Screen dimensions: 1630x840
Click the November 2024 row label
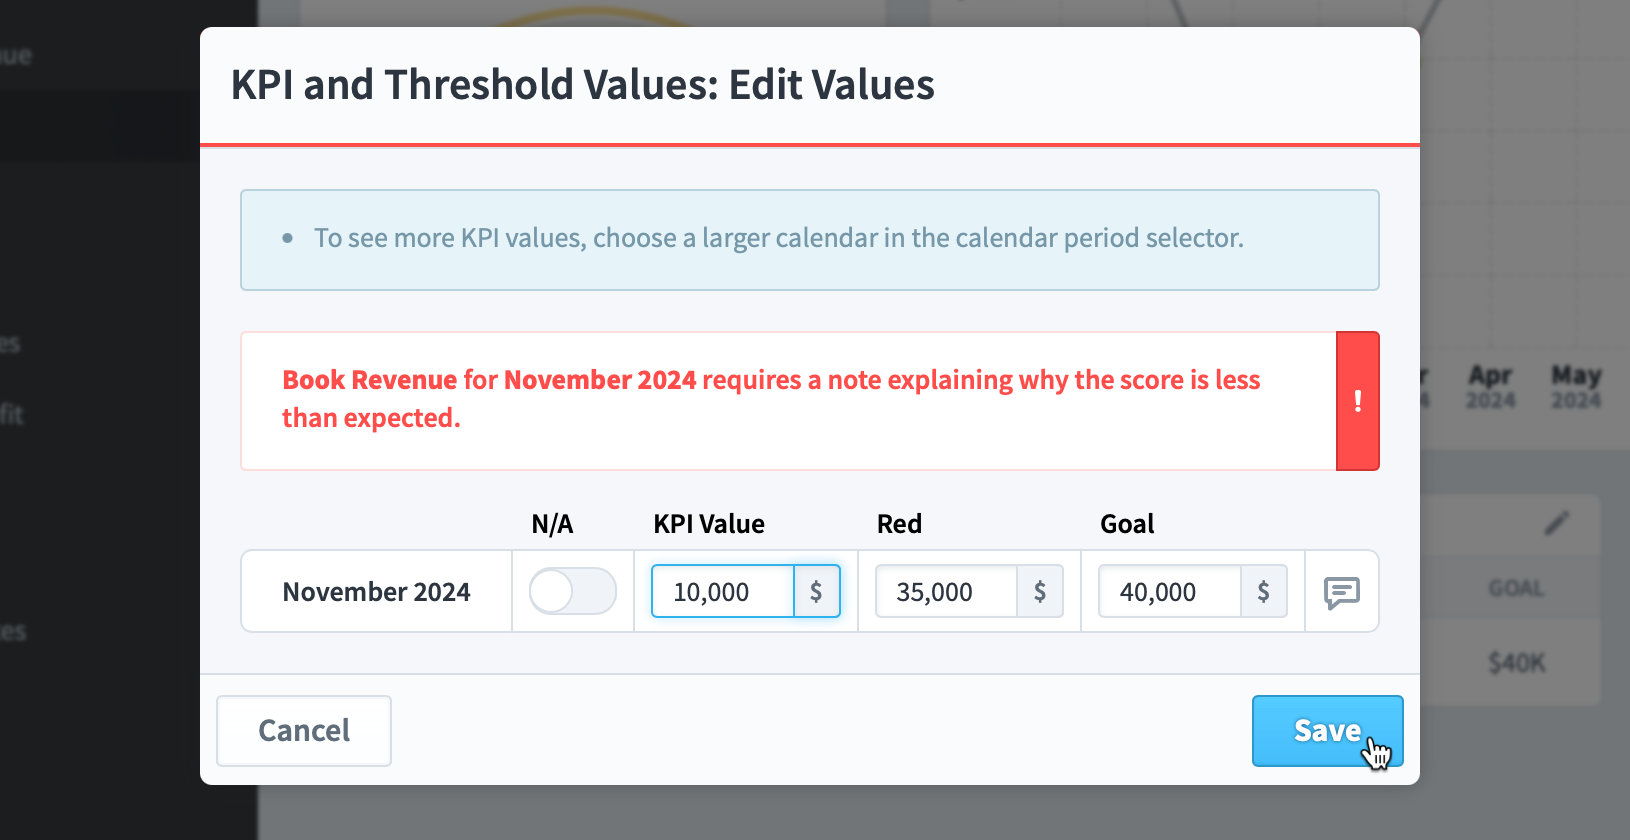376,592
